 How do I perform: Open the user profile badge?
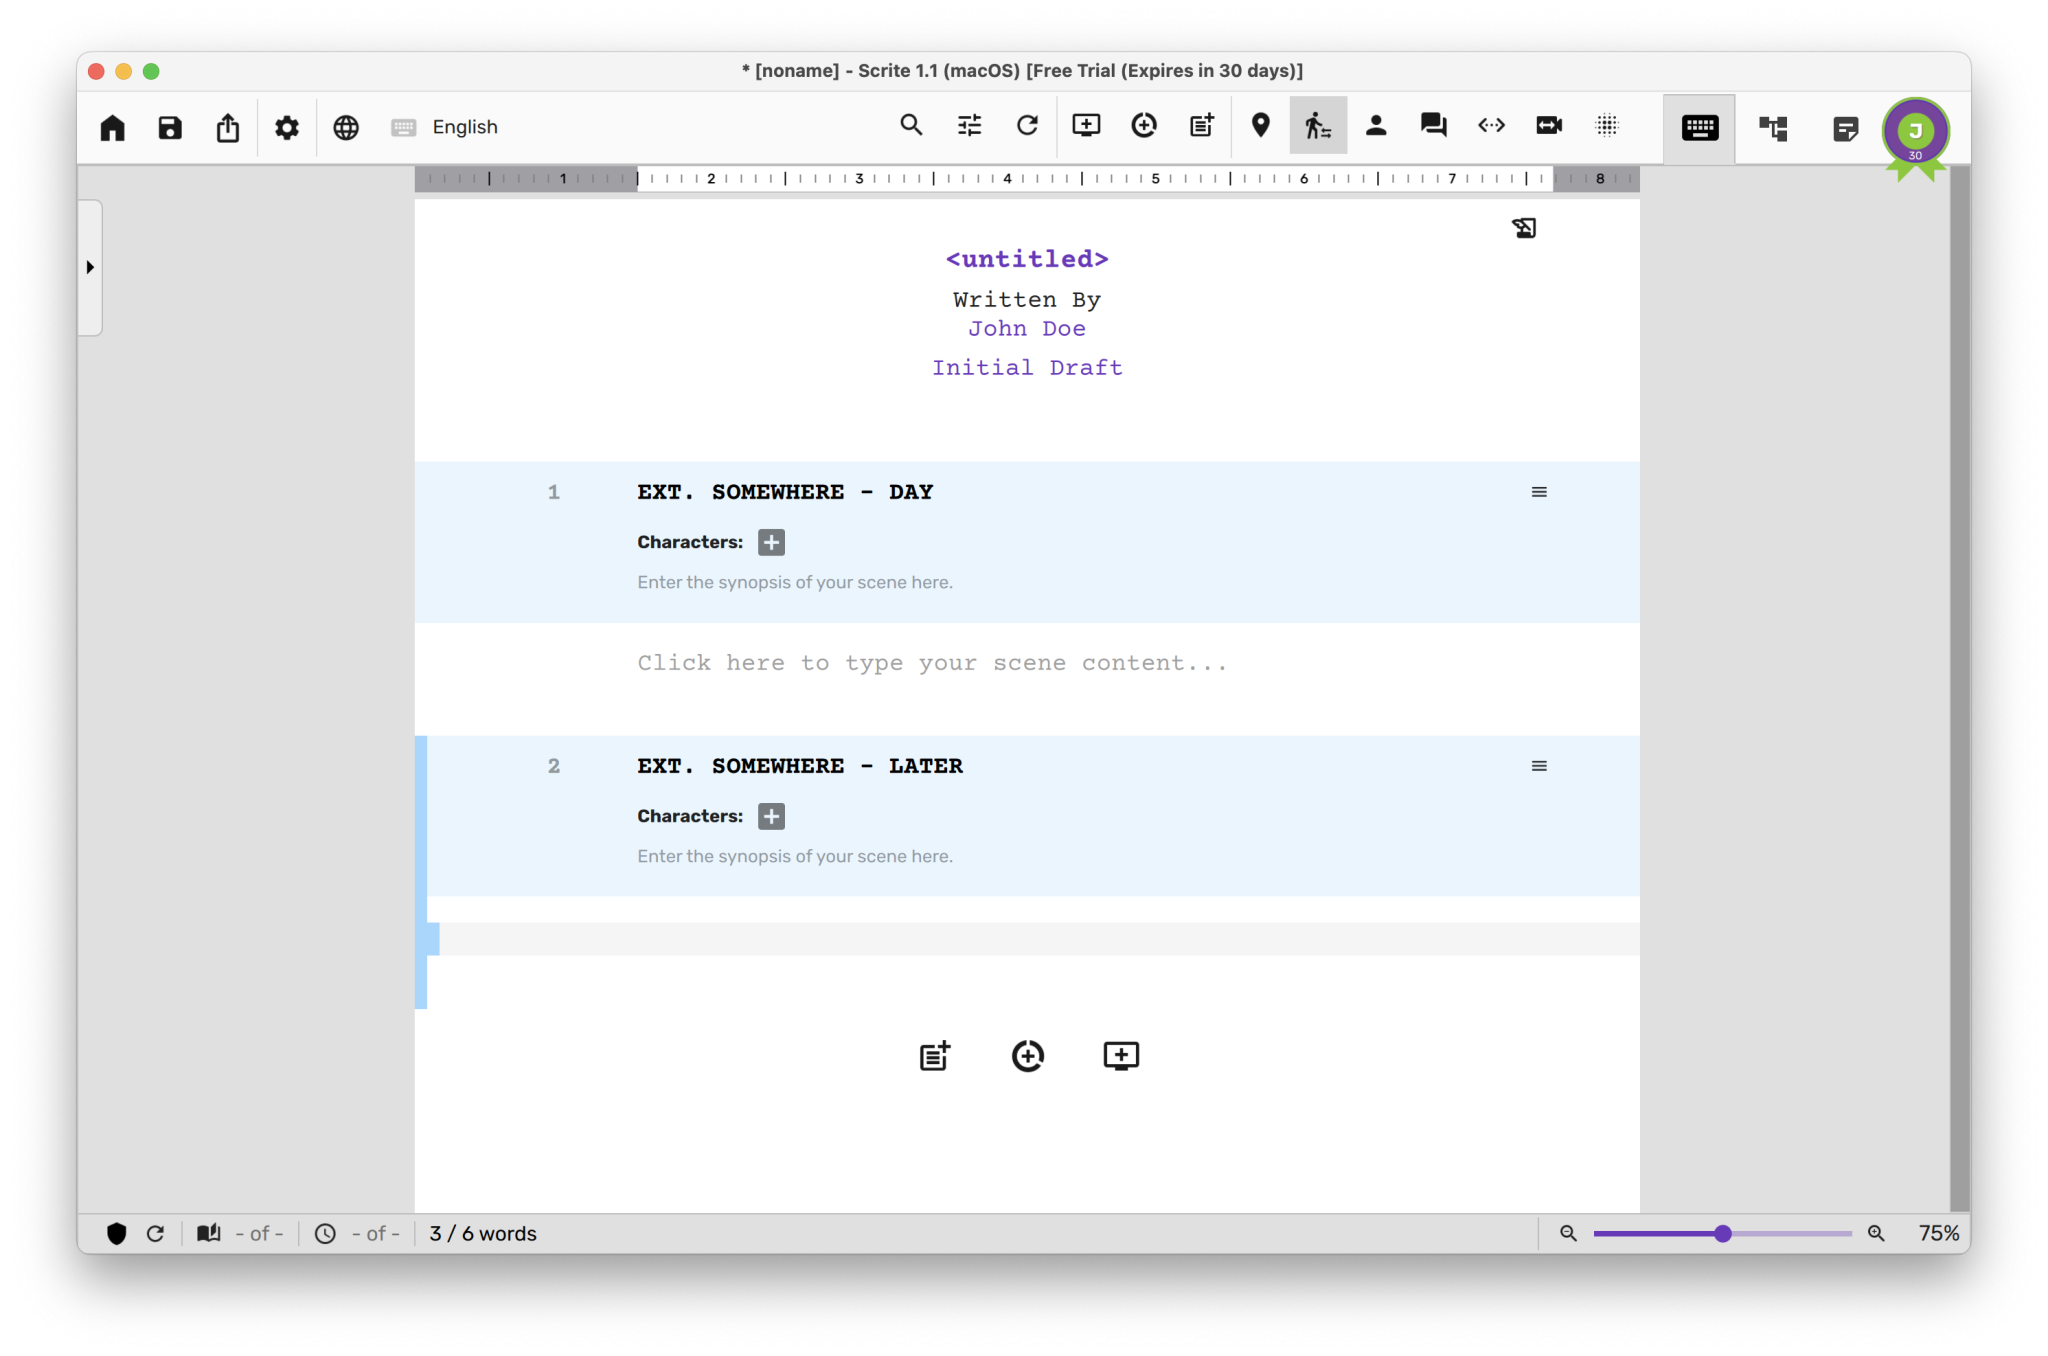pos(1913,130)
